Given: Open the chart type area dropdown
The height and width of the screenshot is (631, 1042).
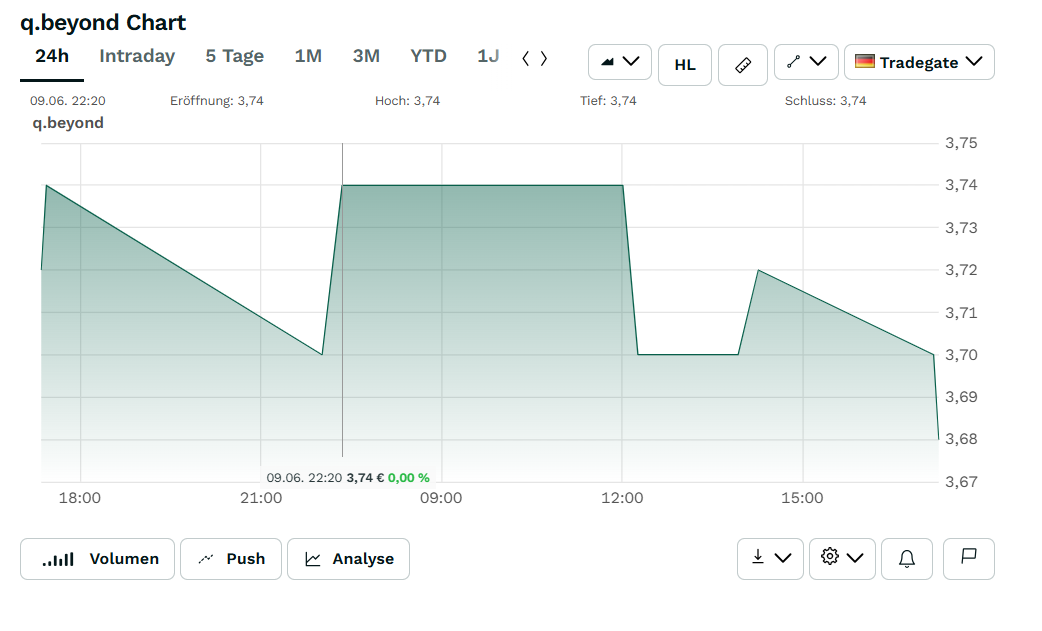Looking at the screenshot, I should pos(619,62).
